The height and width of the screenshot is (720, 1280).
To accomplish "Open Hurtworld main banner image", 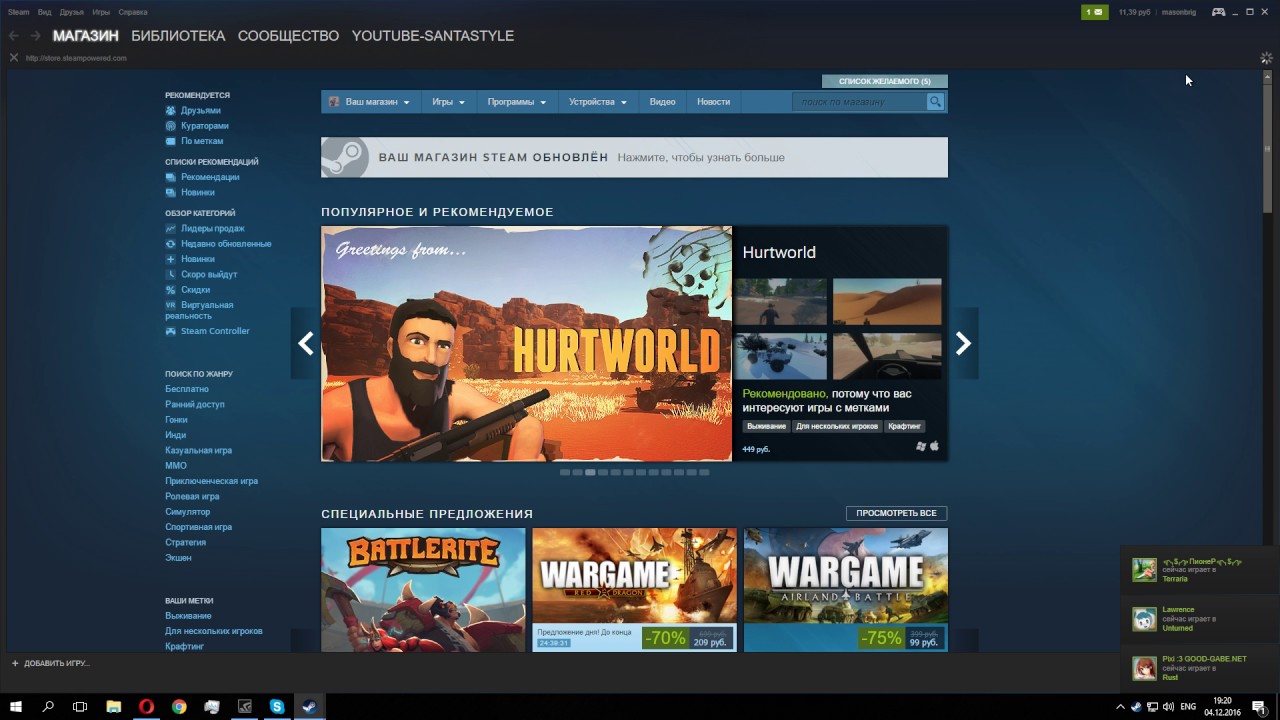I will [526, 344].
